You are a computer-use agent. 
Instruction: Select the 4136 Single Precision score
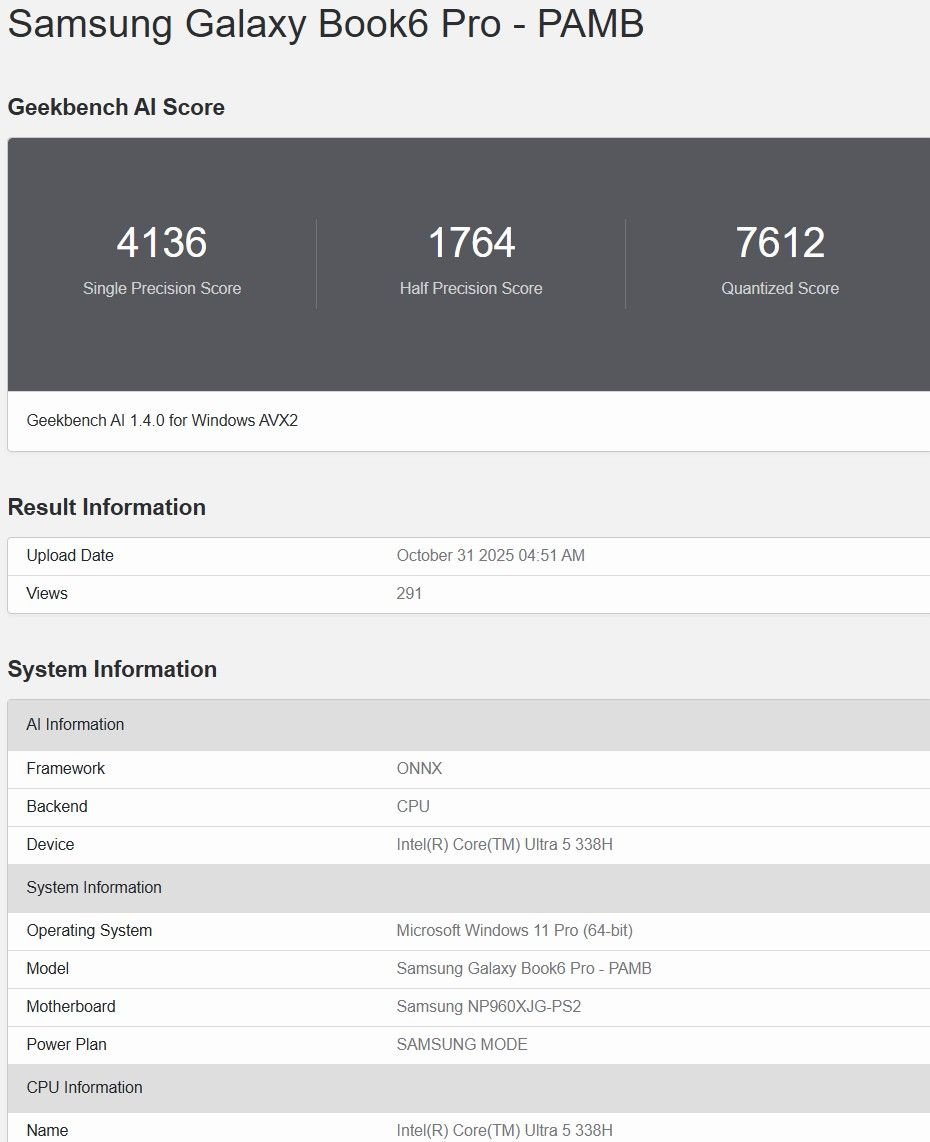(x=162, y=243)
